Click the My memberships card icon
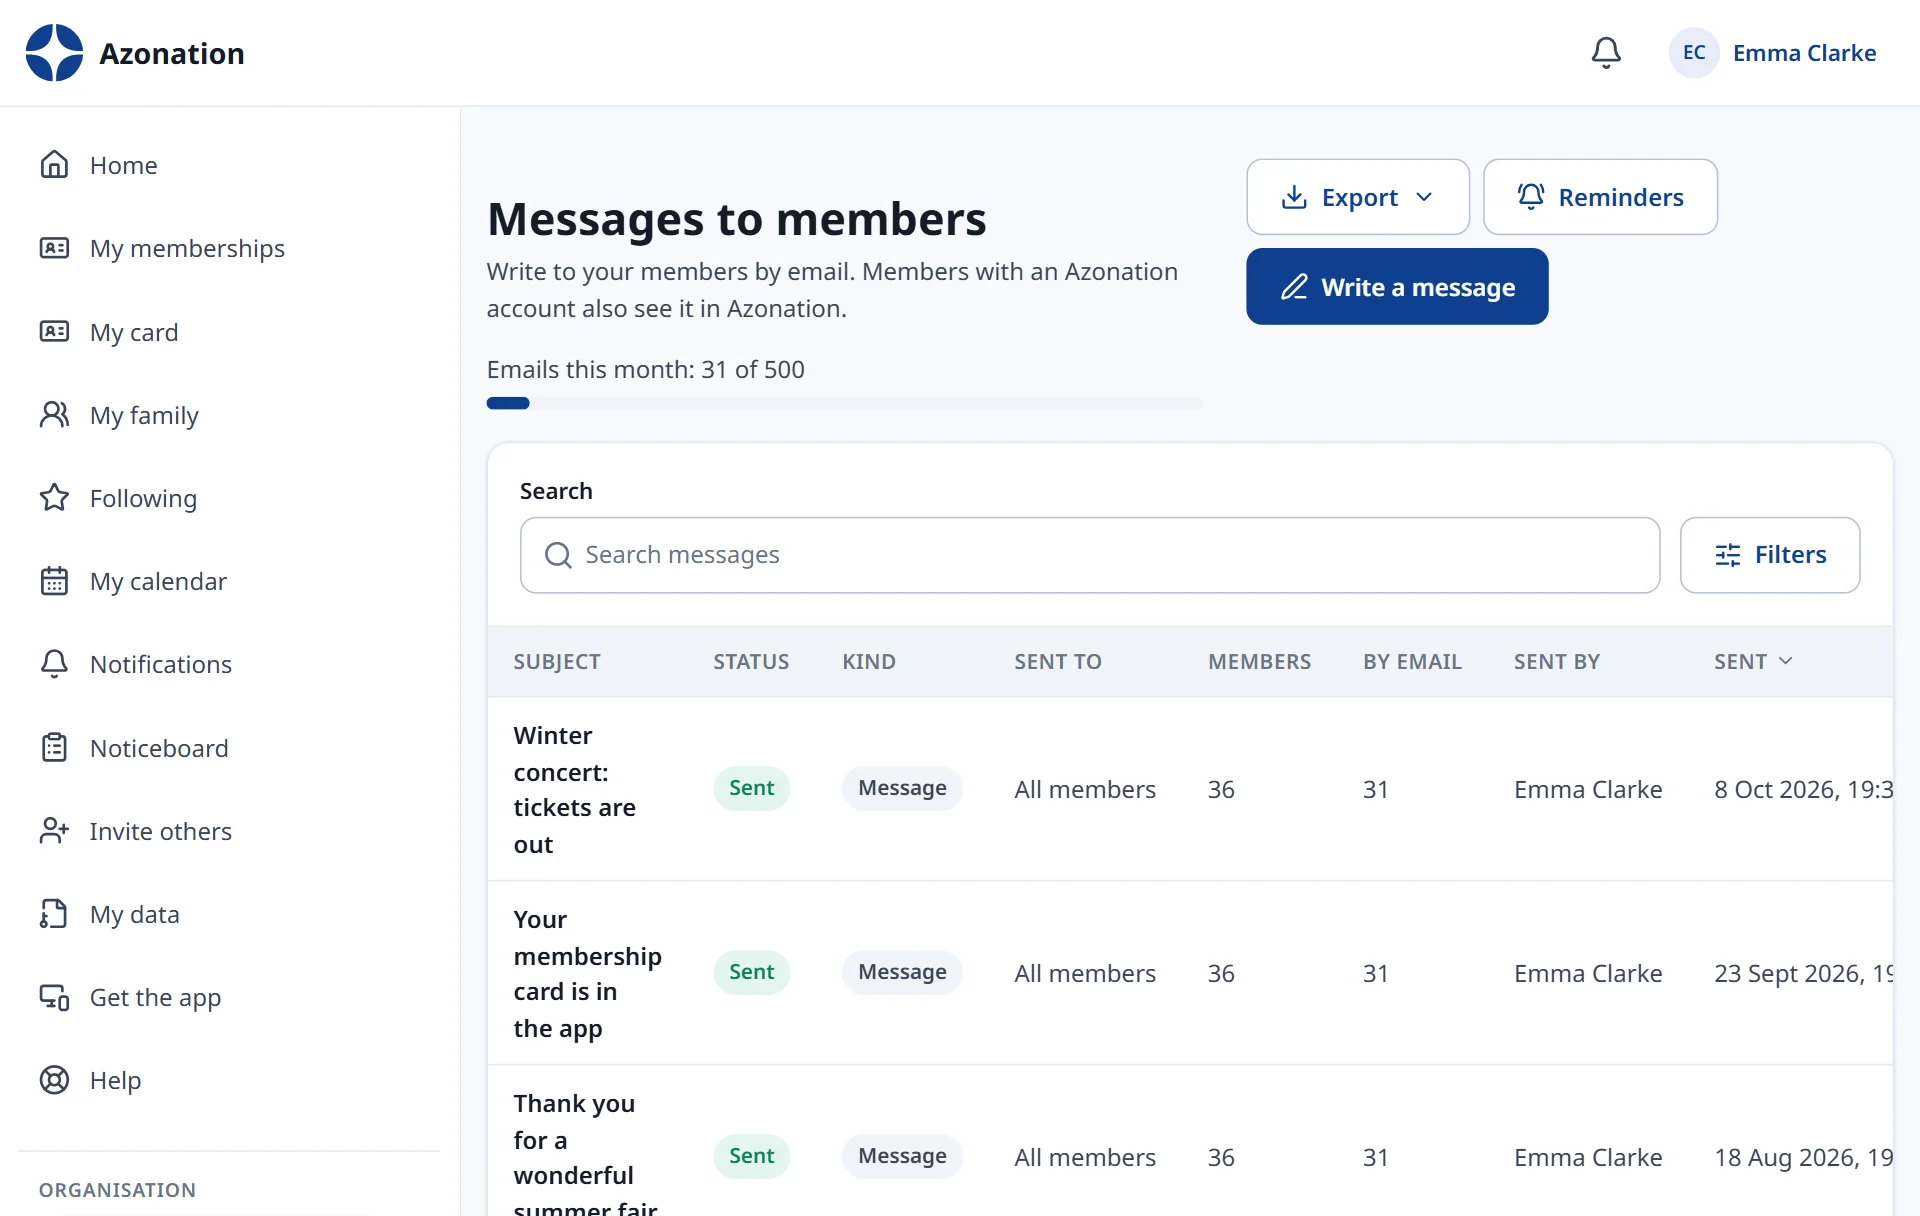This screenshot has width=1920, height=1216. (54, 248)
